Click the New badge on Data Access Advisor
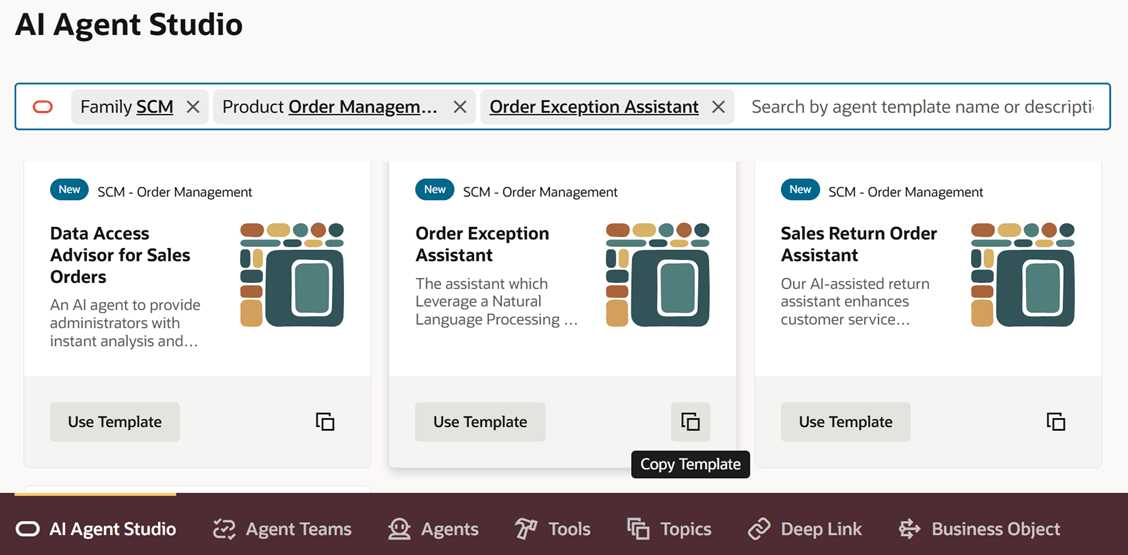 (x=70, y=190)
